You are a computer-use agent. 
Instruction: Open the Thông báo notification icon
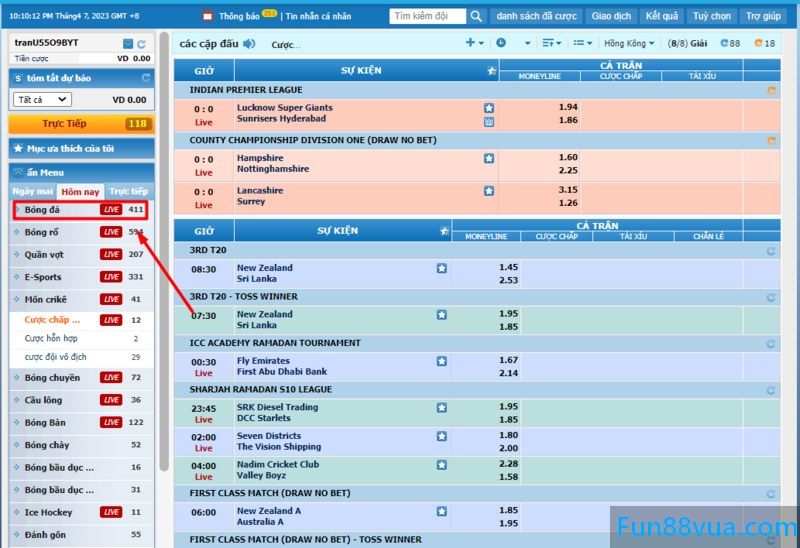(x=208, y=16)
